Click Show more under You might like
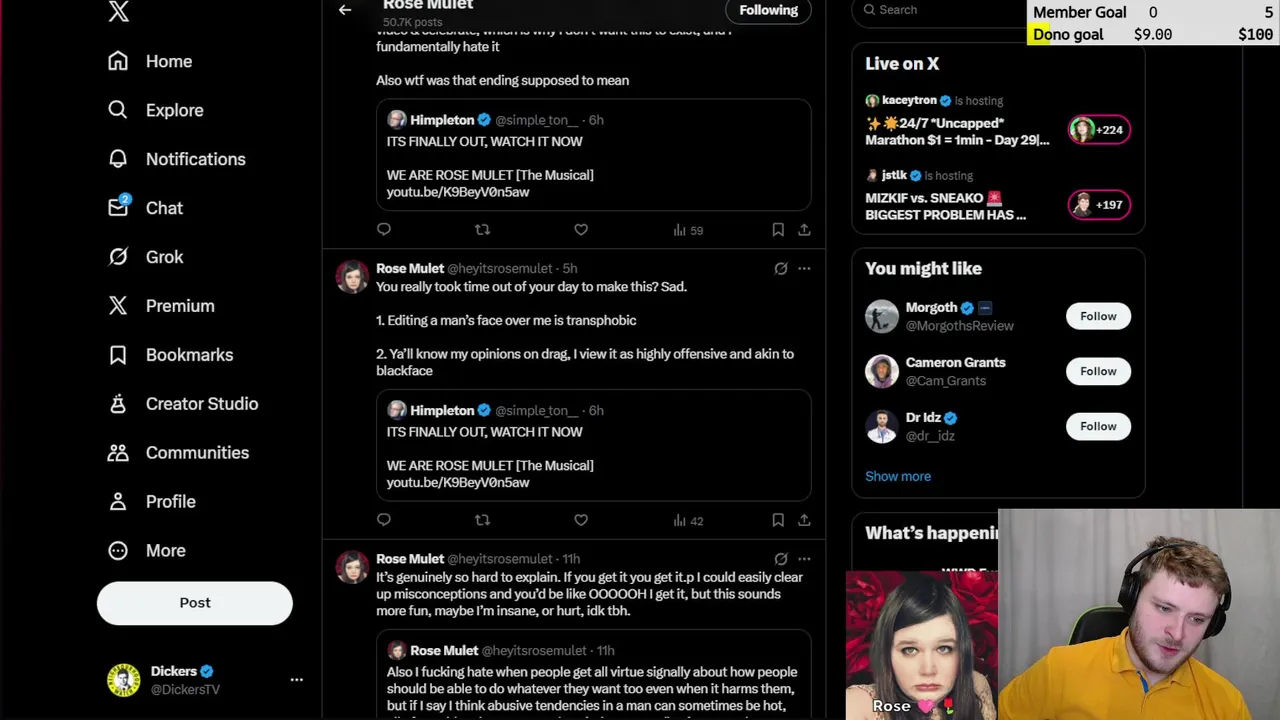This screenshot has width=1280, height=720. 898,476
